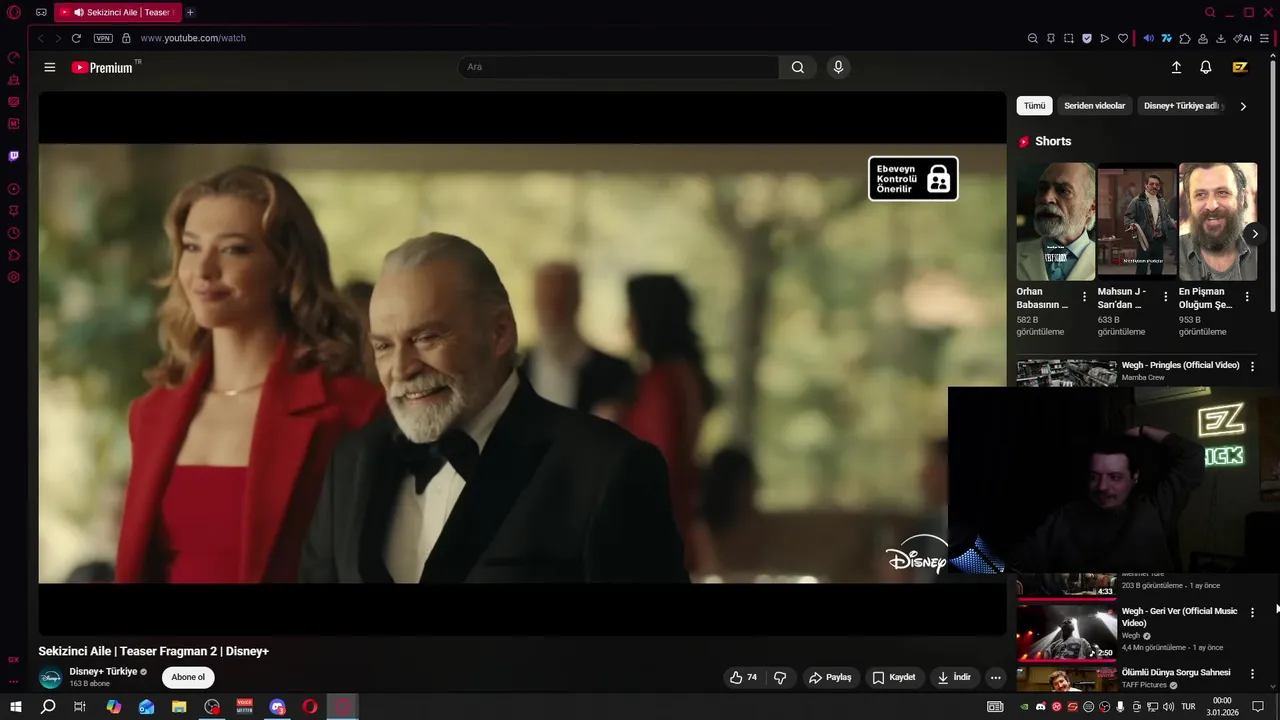Open Windows taskbar search
Image resolution: width=1280 pixels, height=720 pixels.
[48, 706]
